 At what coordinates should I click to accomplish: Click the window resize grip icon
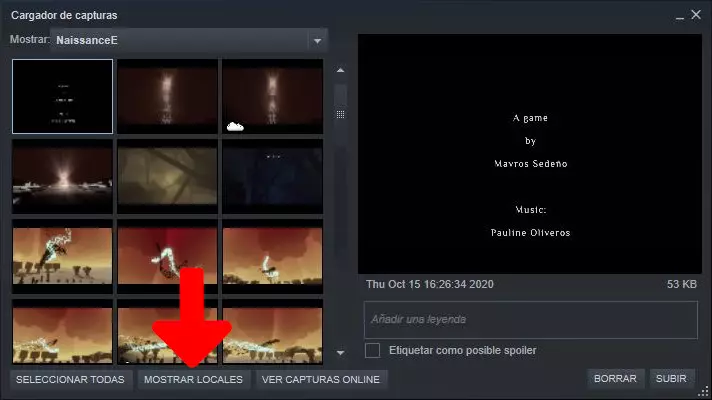pos(703,391)
